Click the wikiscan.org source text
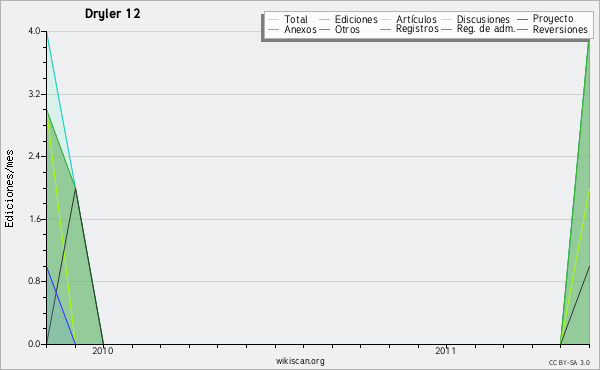 coord(300,361)
